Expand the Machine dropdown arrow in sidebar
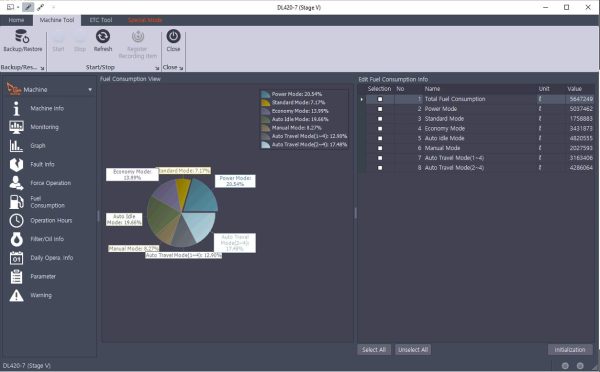 pyautogui.click(x=90, y=90)
